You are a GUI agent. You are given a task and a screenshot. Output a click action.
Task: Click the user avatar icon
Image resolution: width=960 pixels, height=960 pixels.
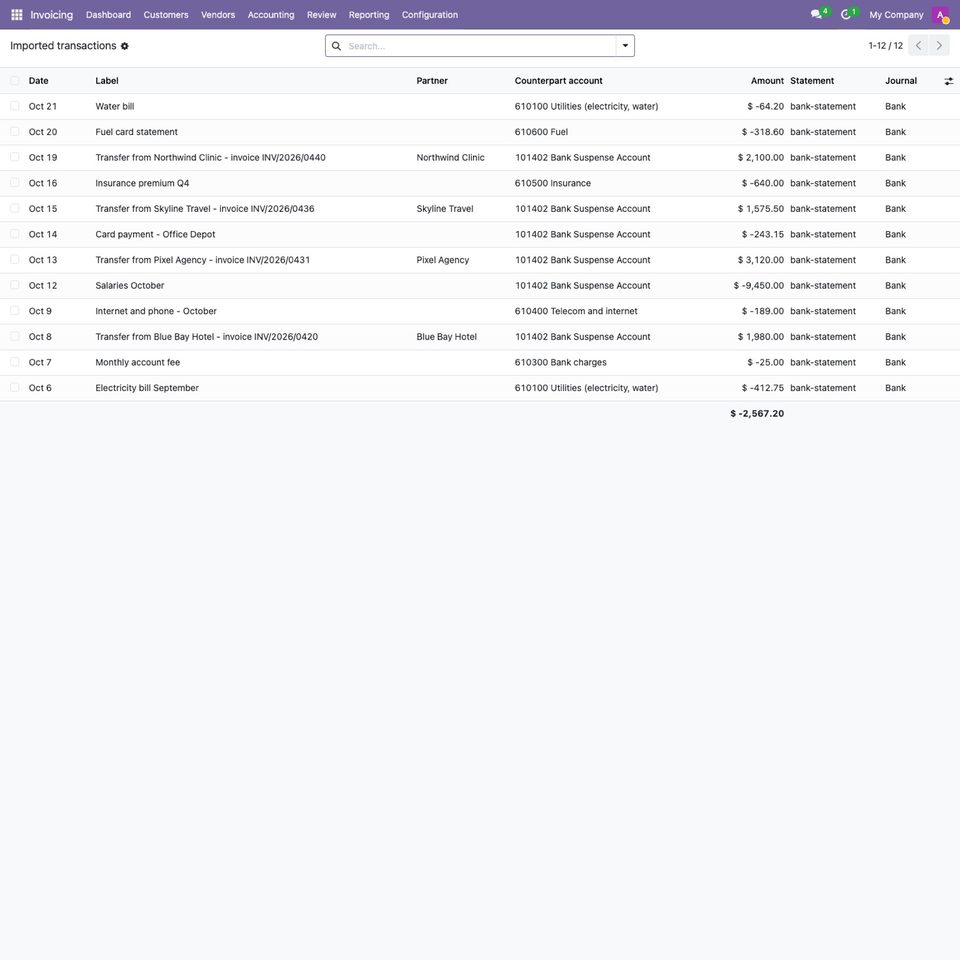[x=940, y=15]
